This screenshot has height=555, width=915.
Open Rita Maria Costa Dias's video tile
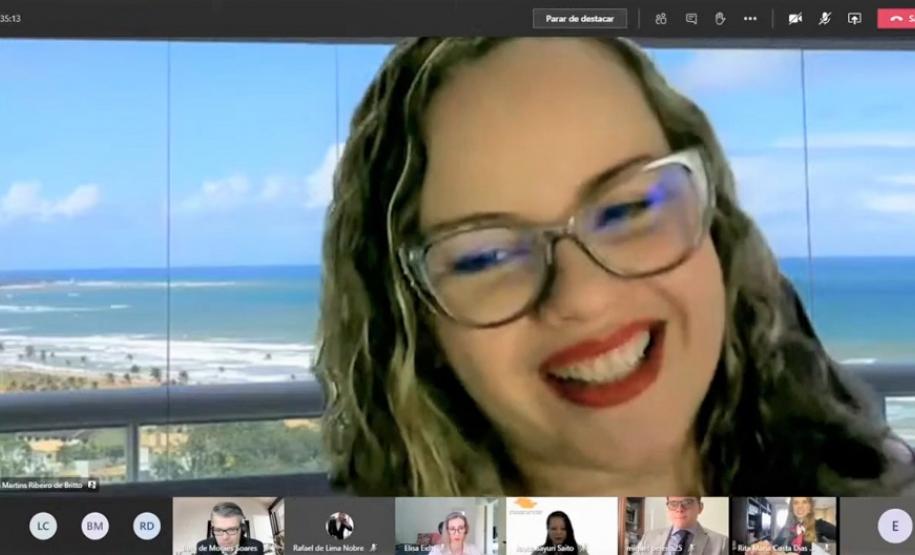click(x=784, y=525)
